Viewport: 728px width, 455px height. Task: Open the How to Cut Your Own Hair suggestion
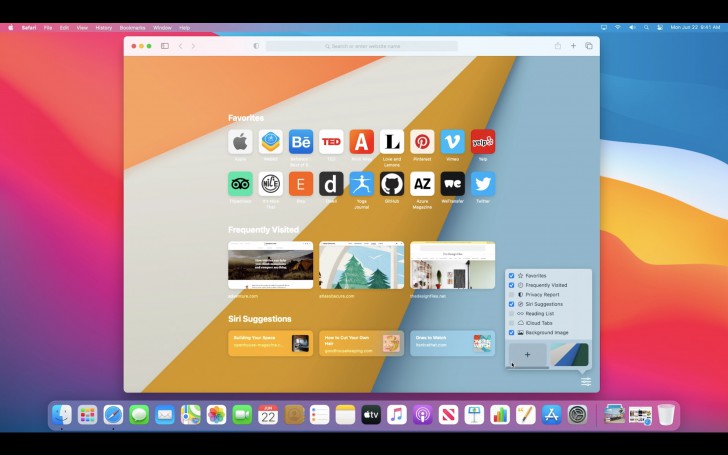click(x=361, y=343)
